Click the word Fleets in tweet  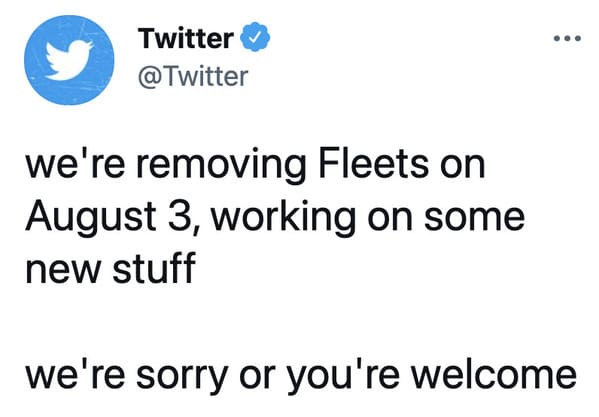[x=373, y=164]
